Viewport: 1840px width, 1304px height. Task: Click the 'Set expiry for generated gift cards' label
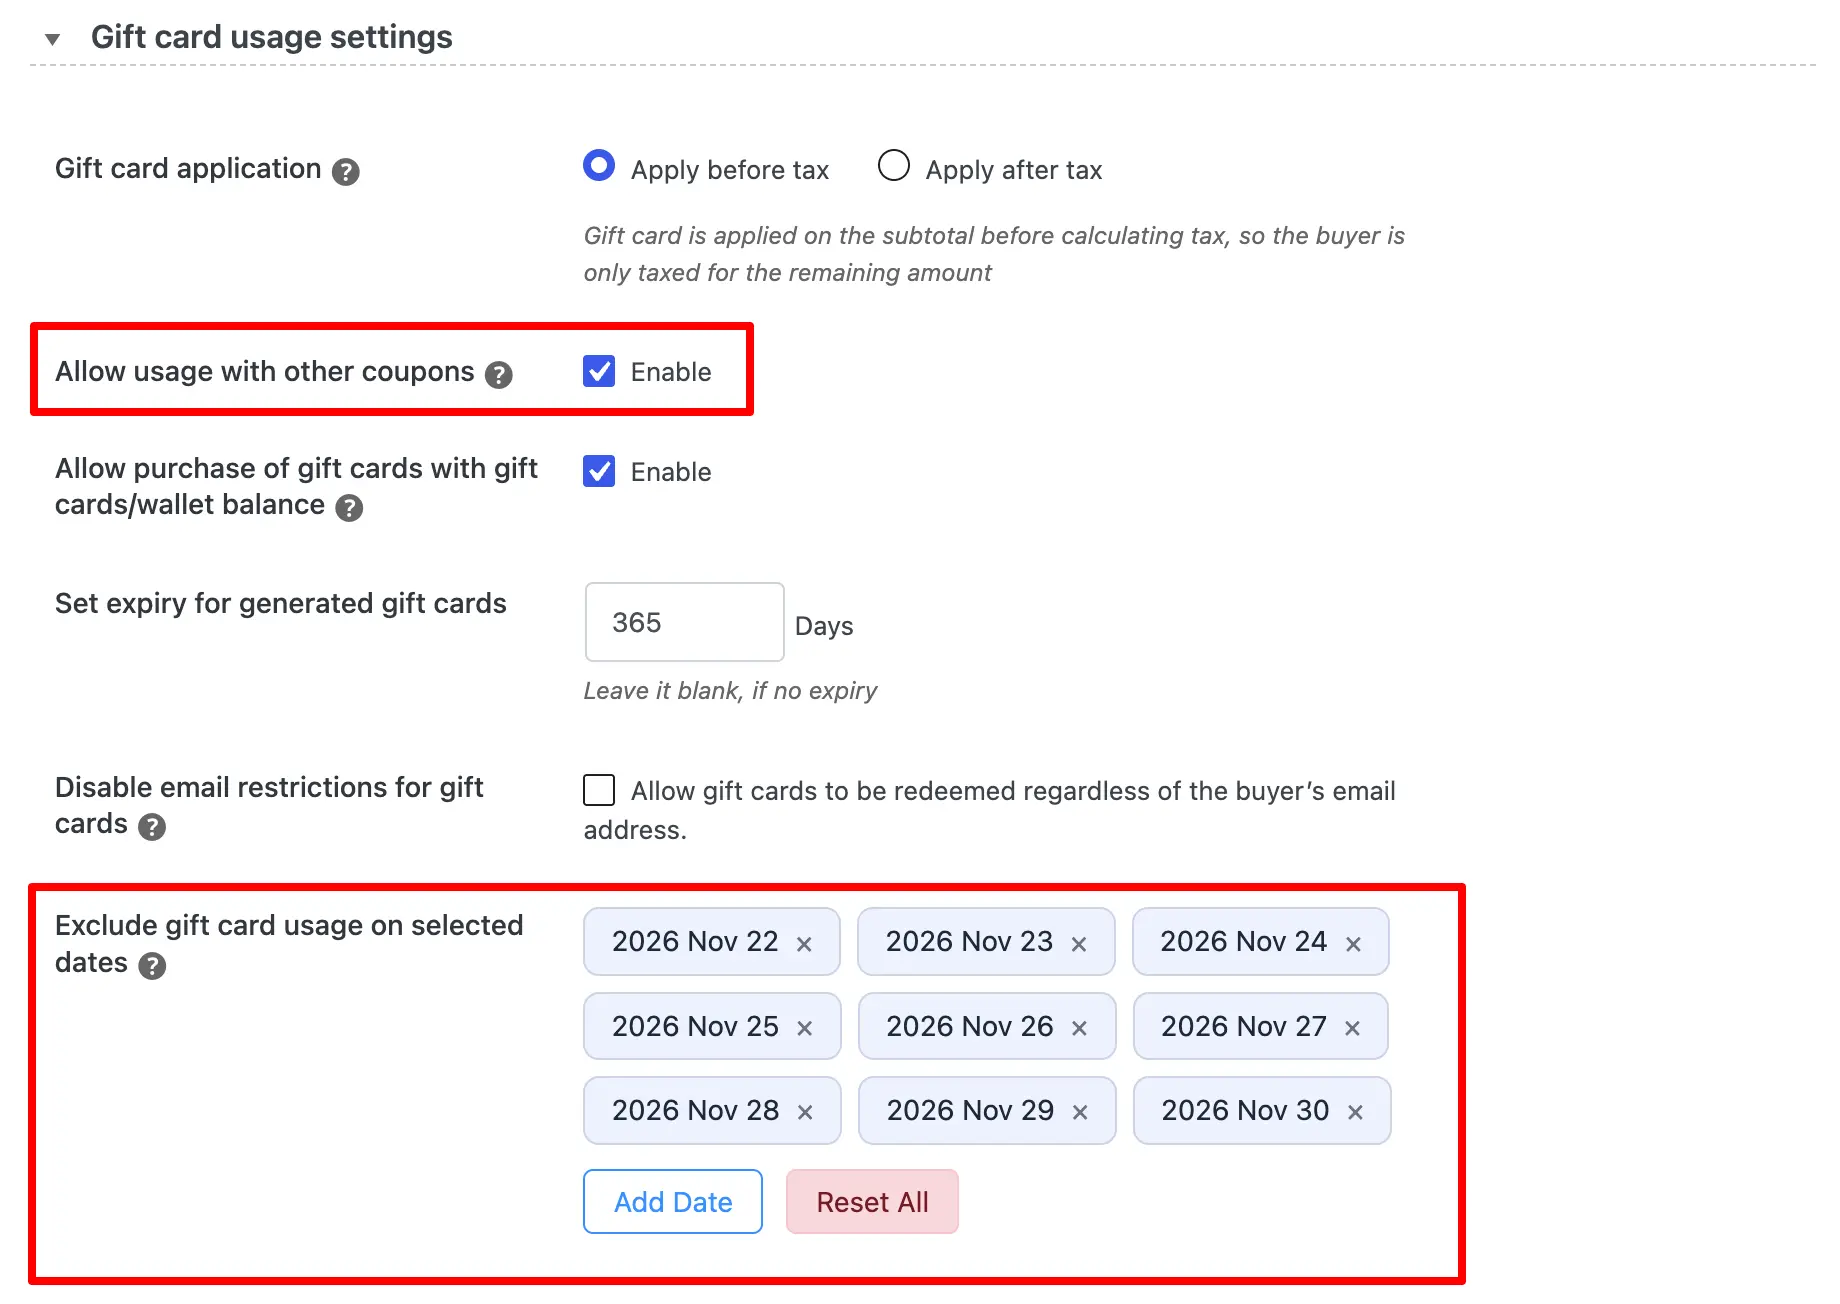tap(281, 604)
